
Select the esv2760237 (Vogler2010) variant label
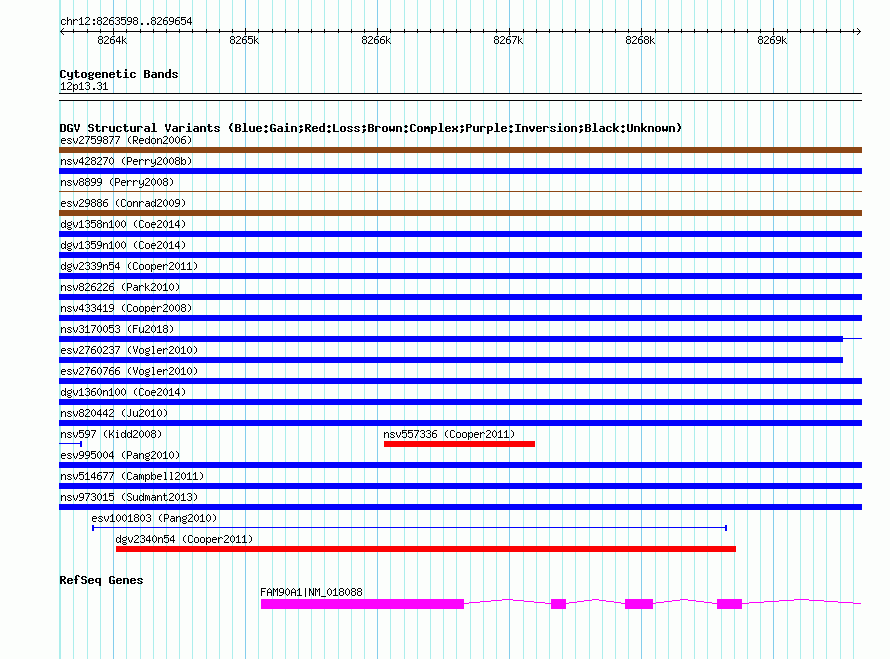129,350
